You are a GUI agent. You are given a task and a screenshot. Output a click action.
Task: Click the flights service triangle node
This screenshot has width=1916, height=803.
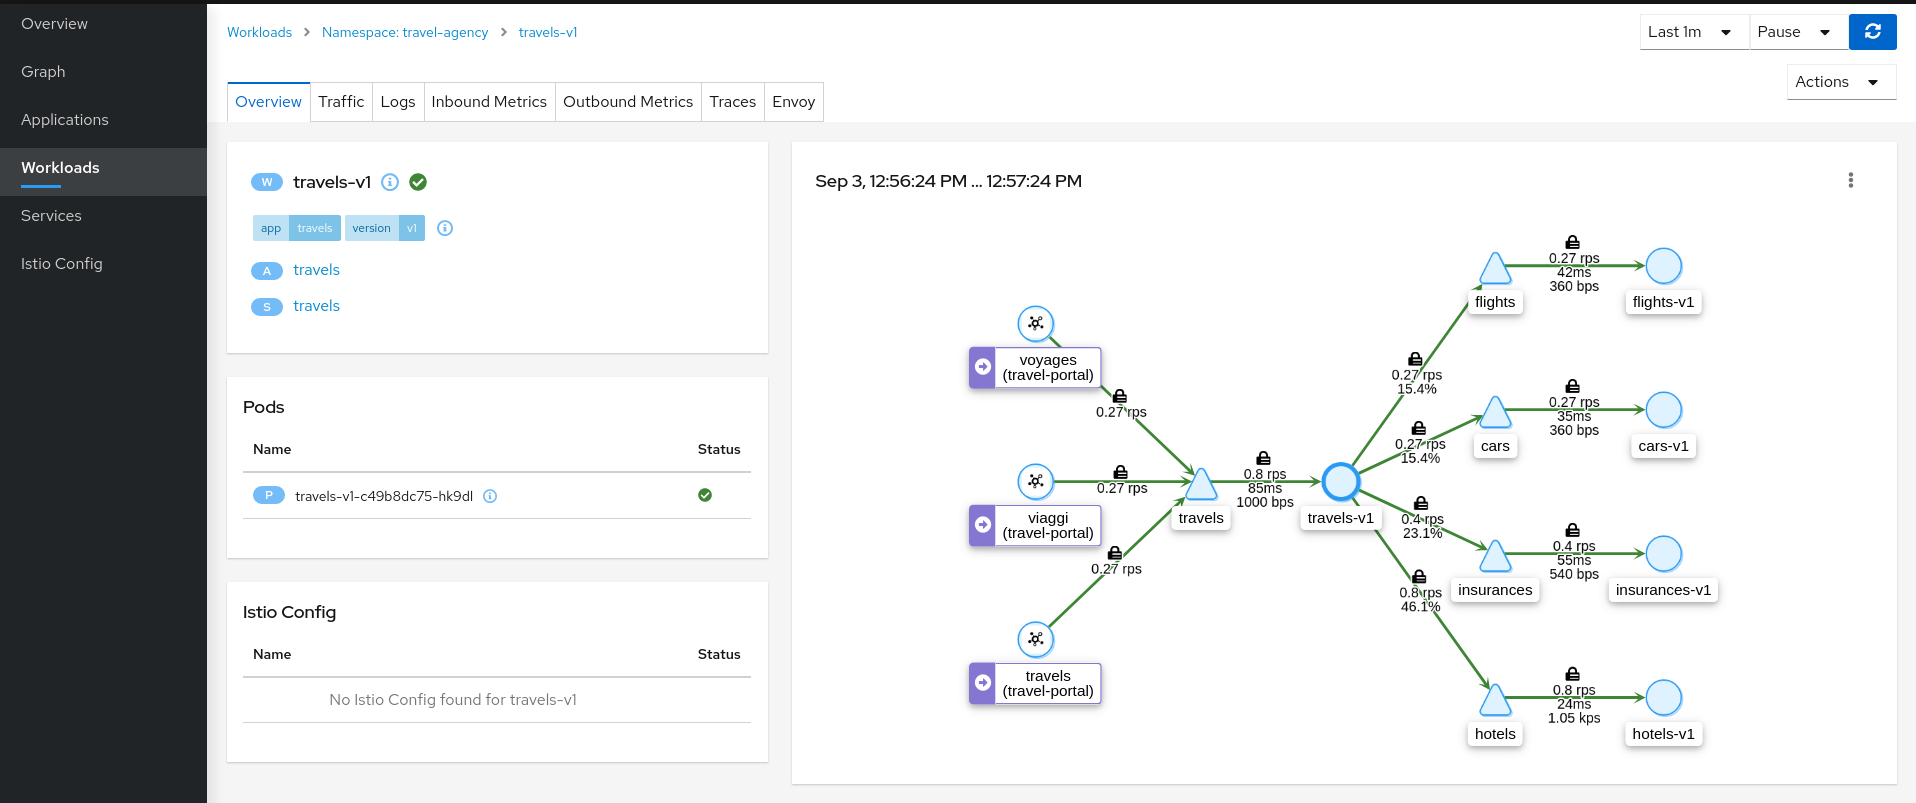click(x=1495, y=269)
